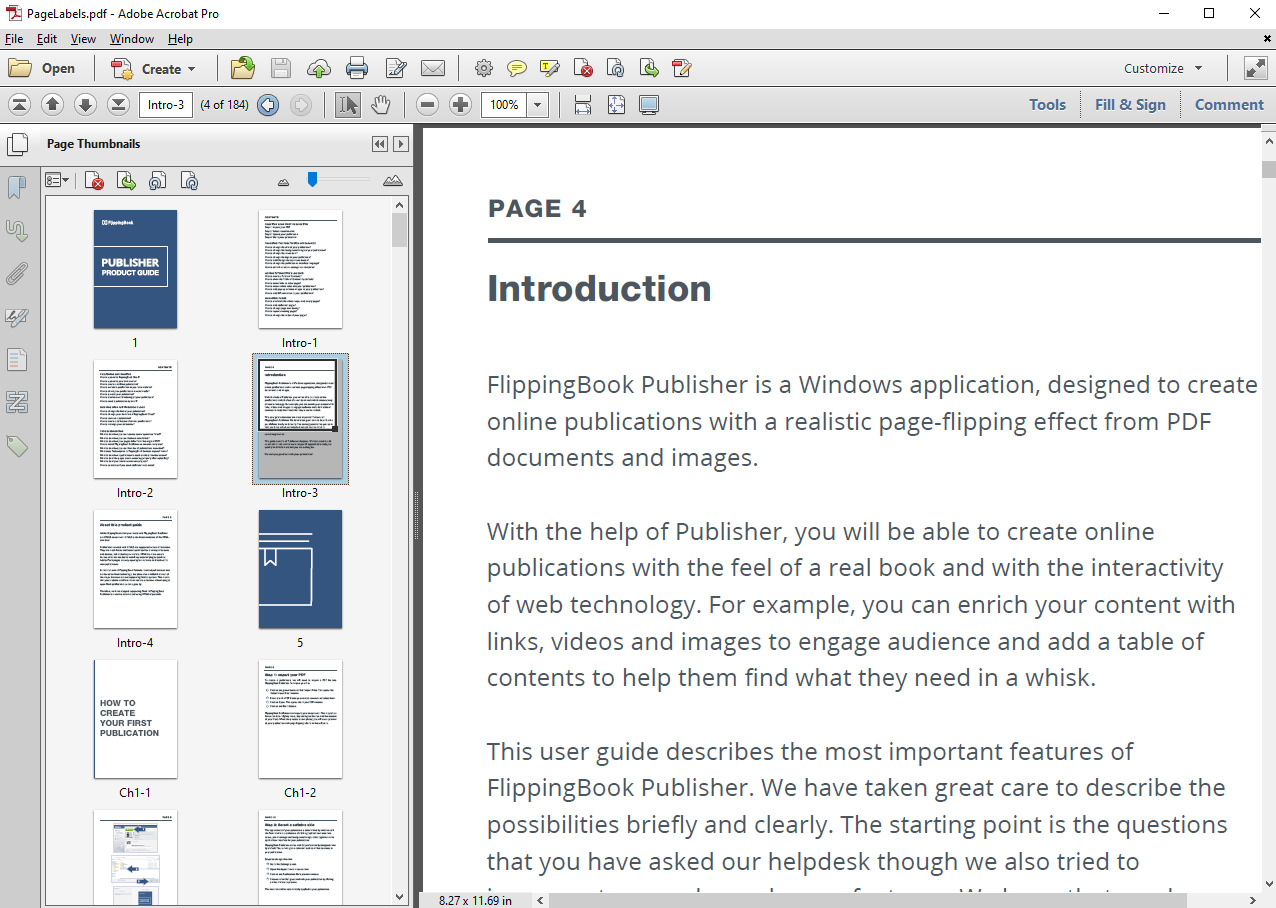This screenshot has height=908, width=1276.
Task: Open the zoom percentage dropdown
Action: pos(538,105)
